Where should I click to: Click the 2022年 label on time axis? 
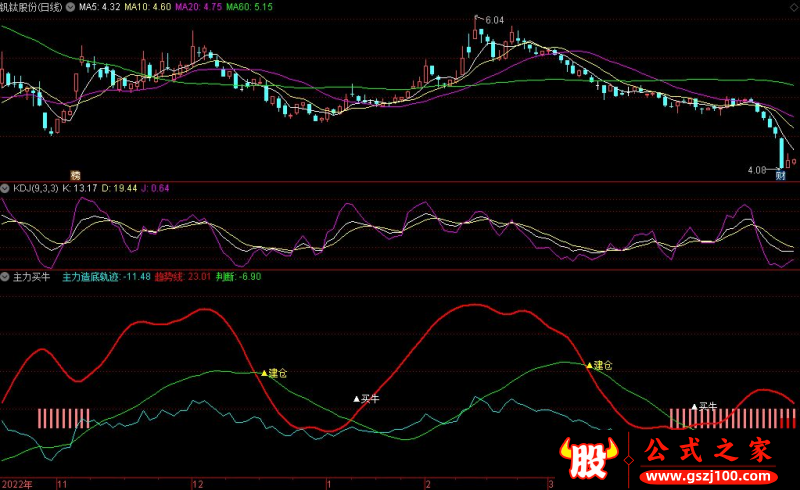[x=17, y=484]
